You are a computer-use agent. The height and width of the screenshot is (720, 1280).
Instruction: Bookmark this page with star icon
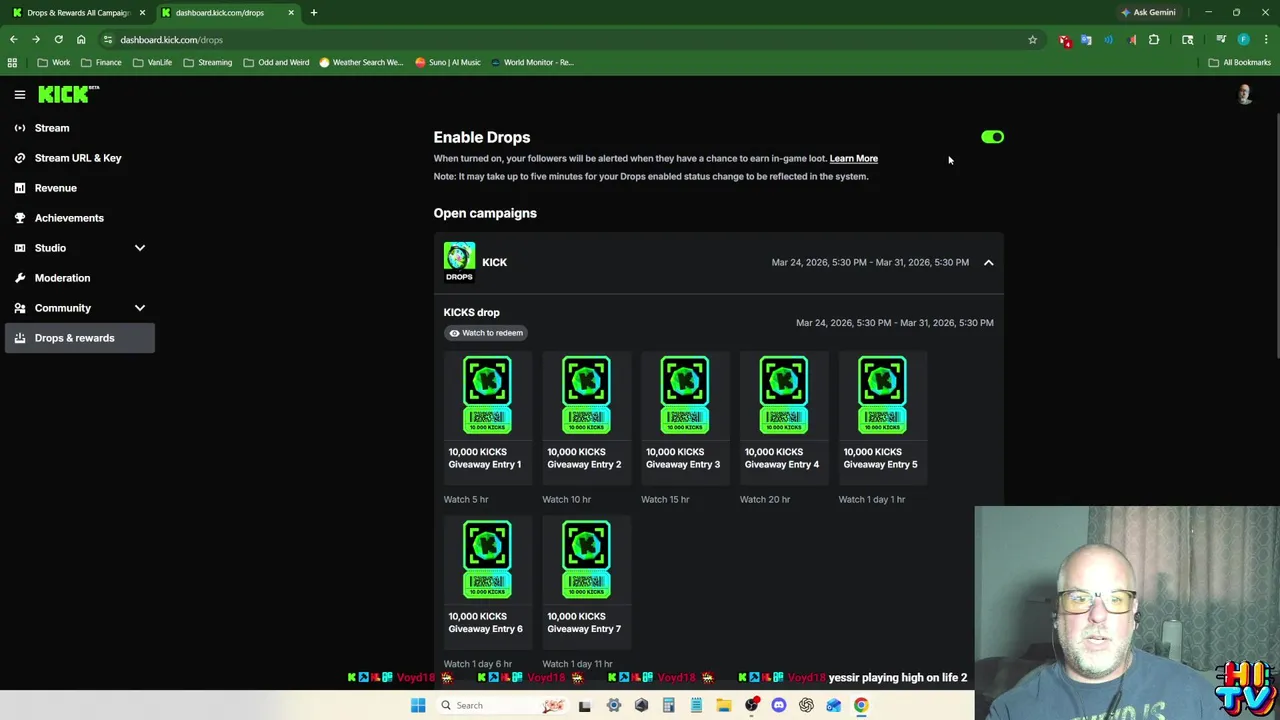pyautogui.click(x=1032, y=40)
